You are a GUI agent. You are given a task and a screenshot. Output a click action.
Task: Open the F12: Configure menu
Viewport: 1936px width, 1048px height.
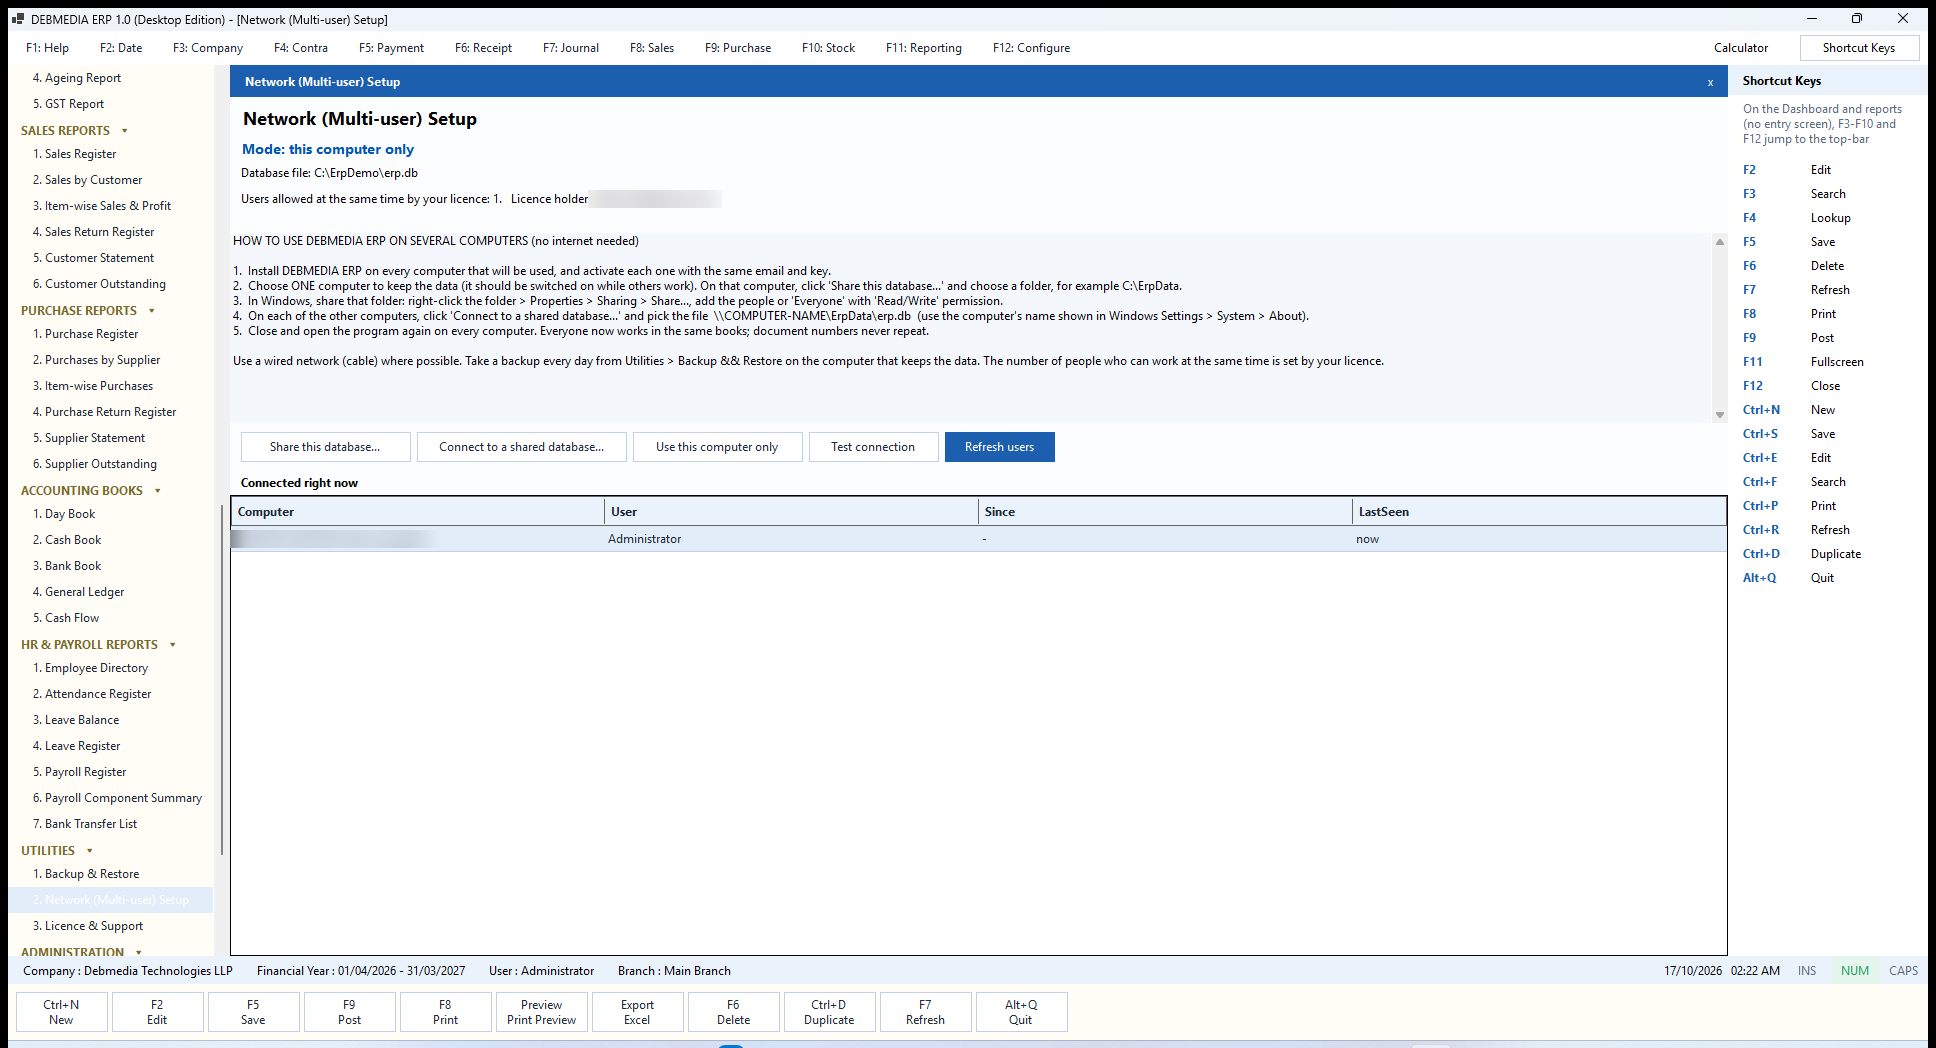coord(1031,48)
